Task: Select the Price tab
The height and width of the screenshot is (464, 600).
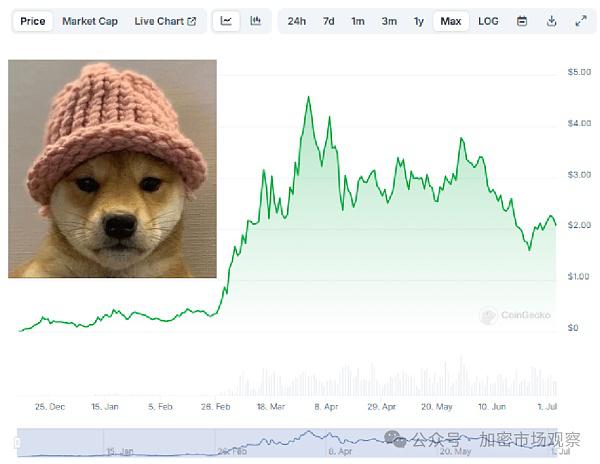Action: click(x=33, y=21)
